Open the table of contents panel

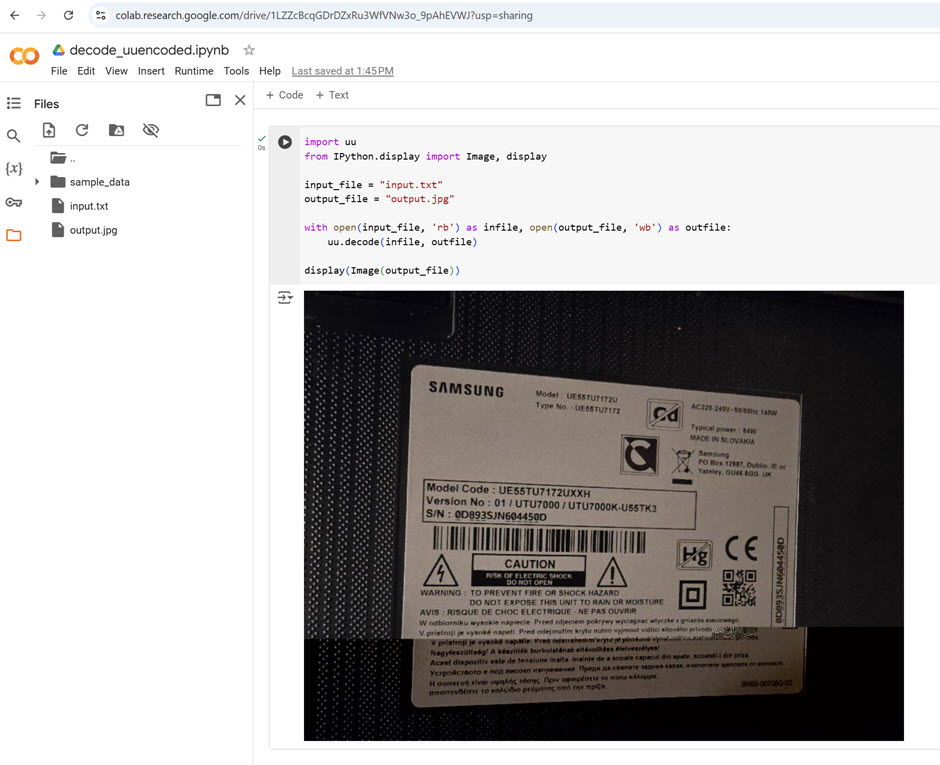coord(14,103)
